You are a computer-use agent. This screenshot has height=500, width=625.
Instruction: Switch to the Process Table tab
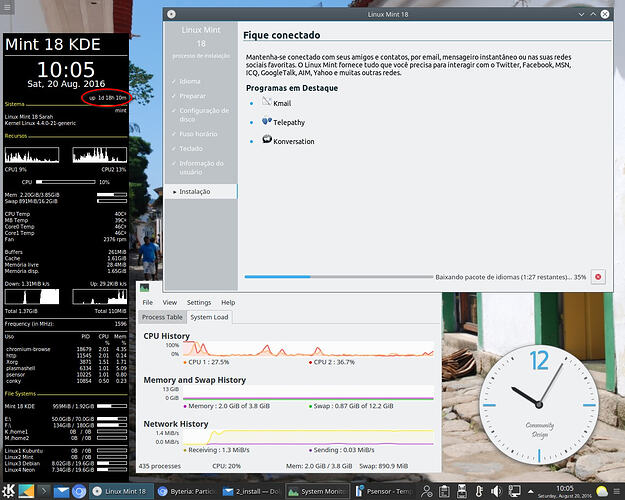(161, 317)
